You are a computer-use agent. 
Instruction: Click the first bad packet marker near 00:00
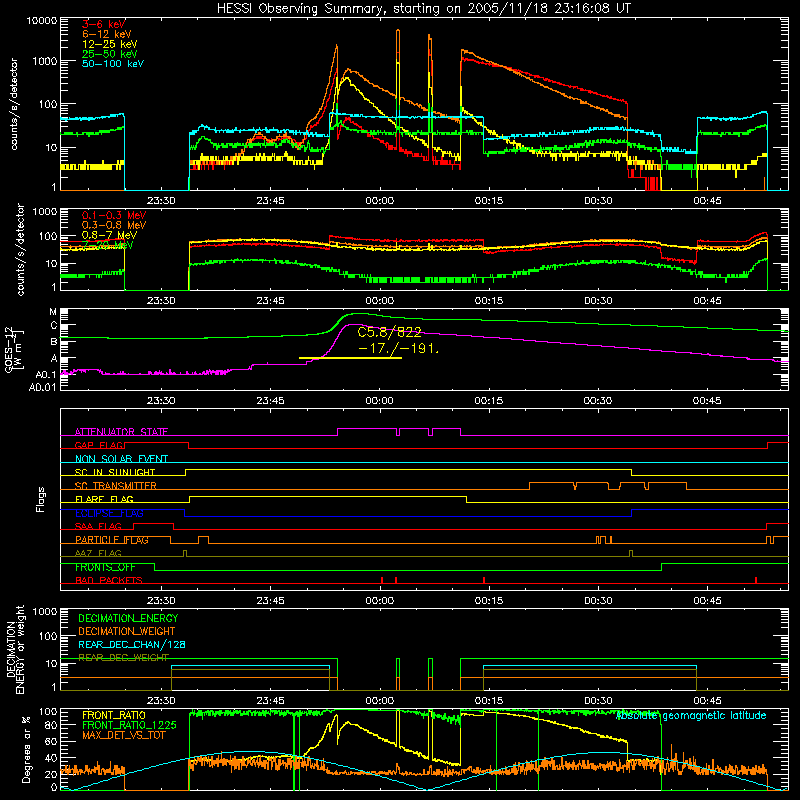[x=382, y=580]
